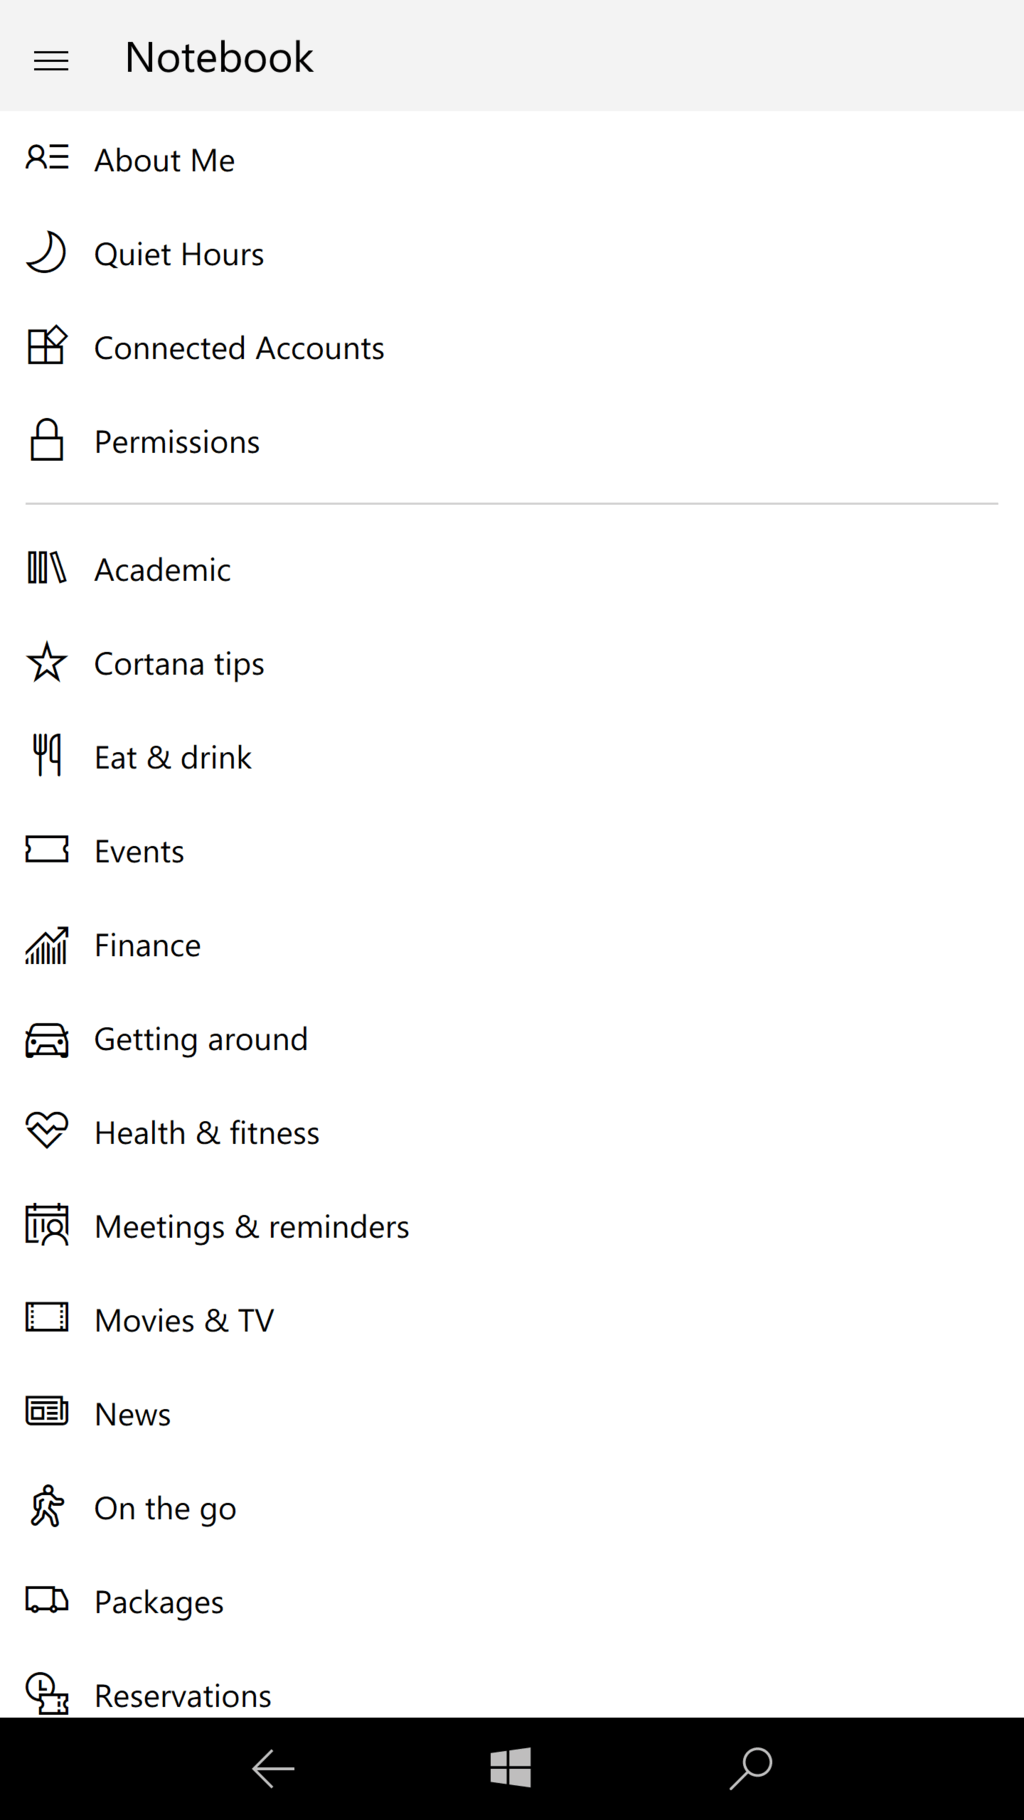This screenshot has width=1024, height=1820.
Task: Open Movies & TV preferences
Action: 184,1321
